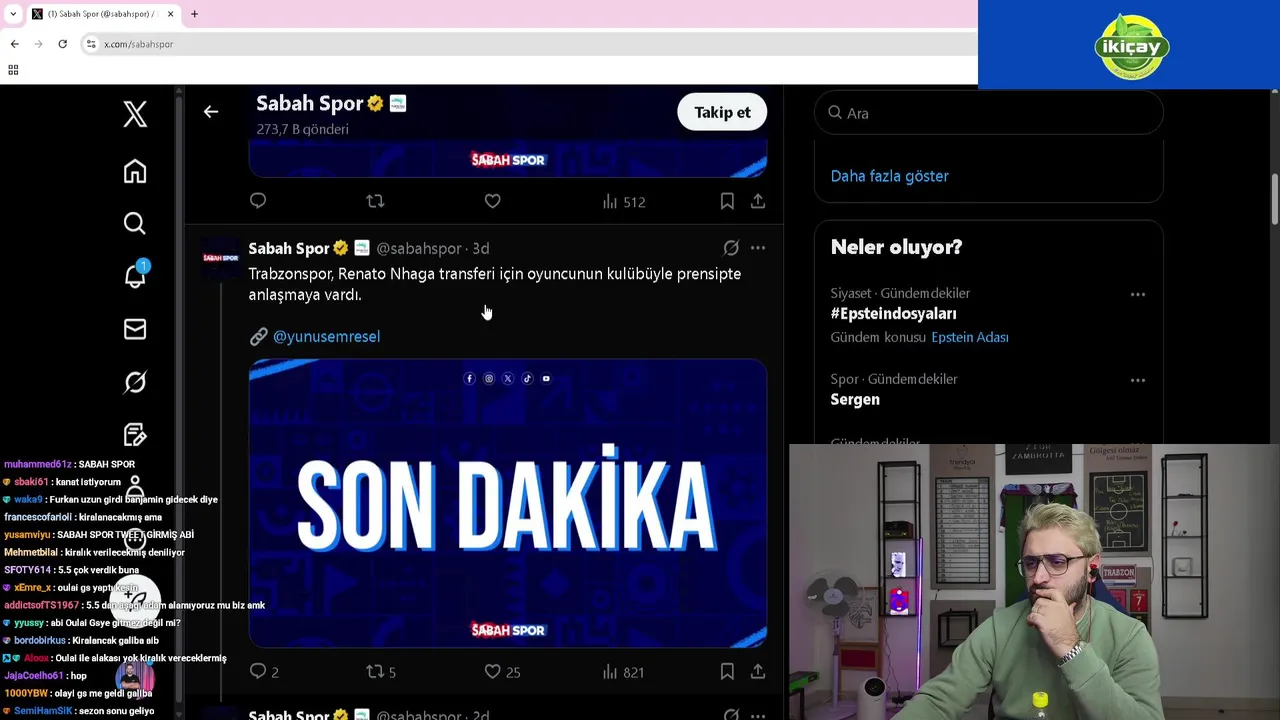Open Sabah Spor avatar on Nhaga tweet

(221, 258)
